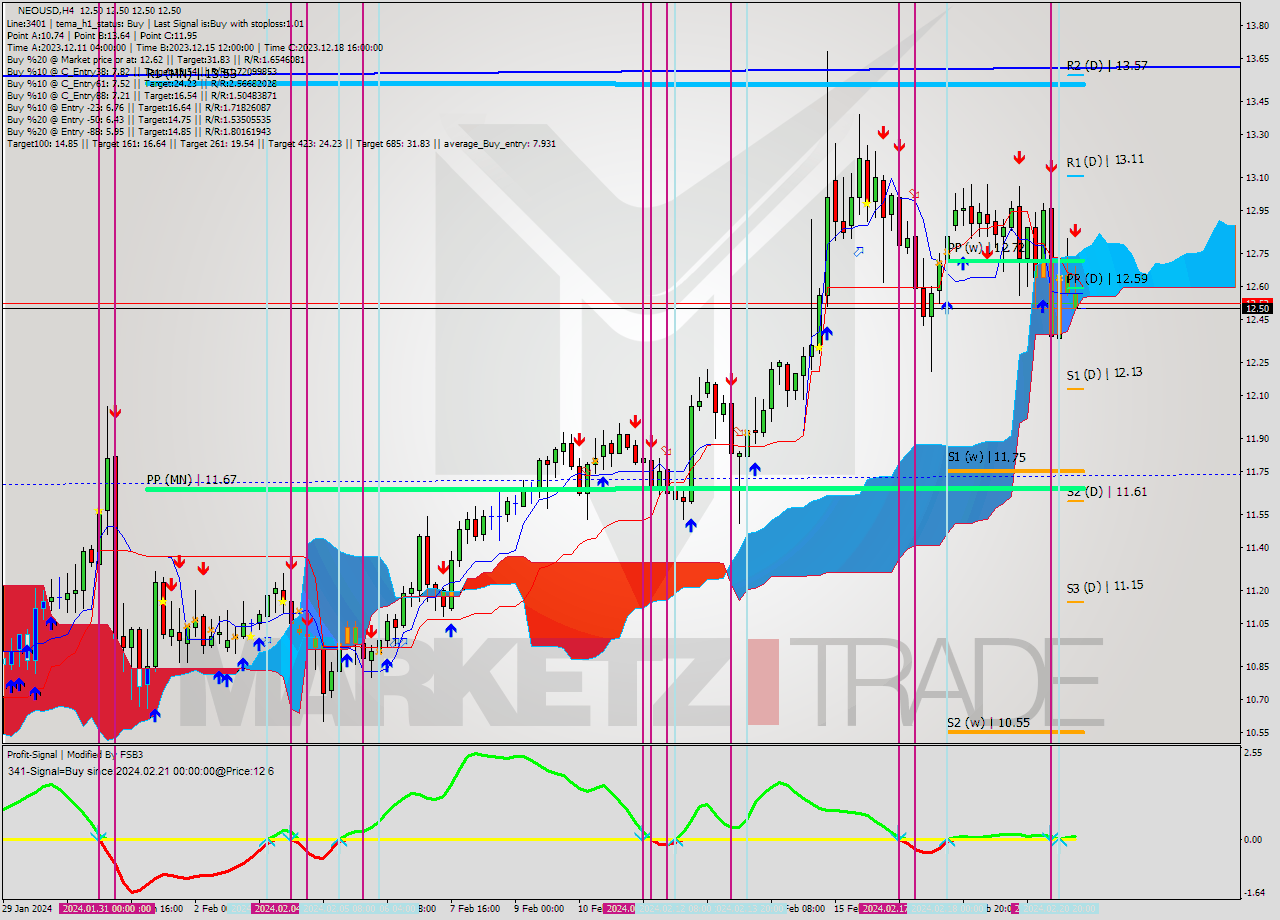
Task: Click the 10.85 price axis value
Action: click(1257, 667)
